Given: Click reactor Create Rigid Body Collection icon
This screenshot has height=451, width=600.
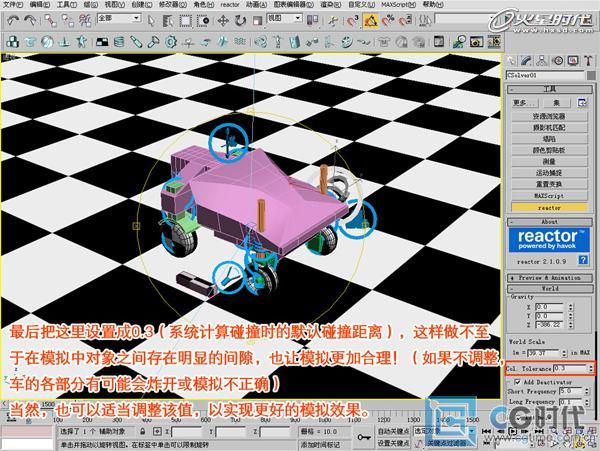Looking at the screenshot, I should click(x=13, y=42).
